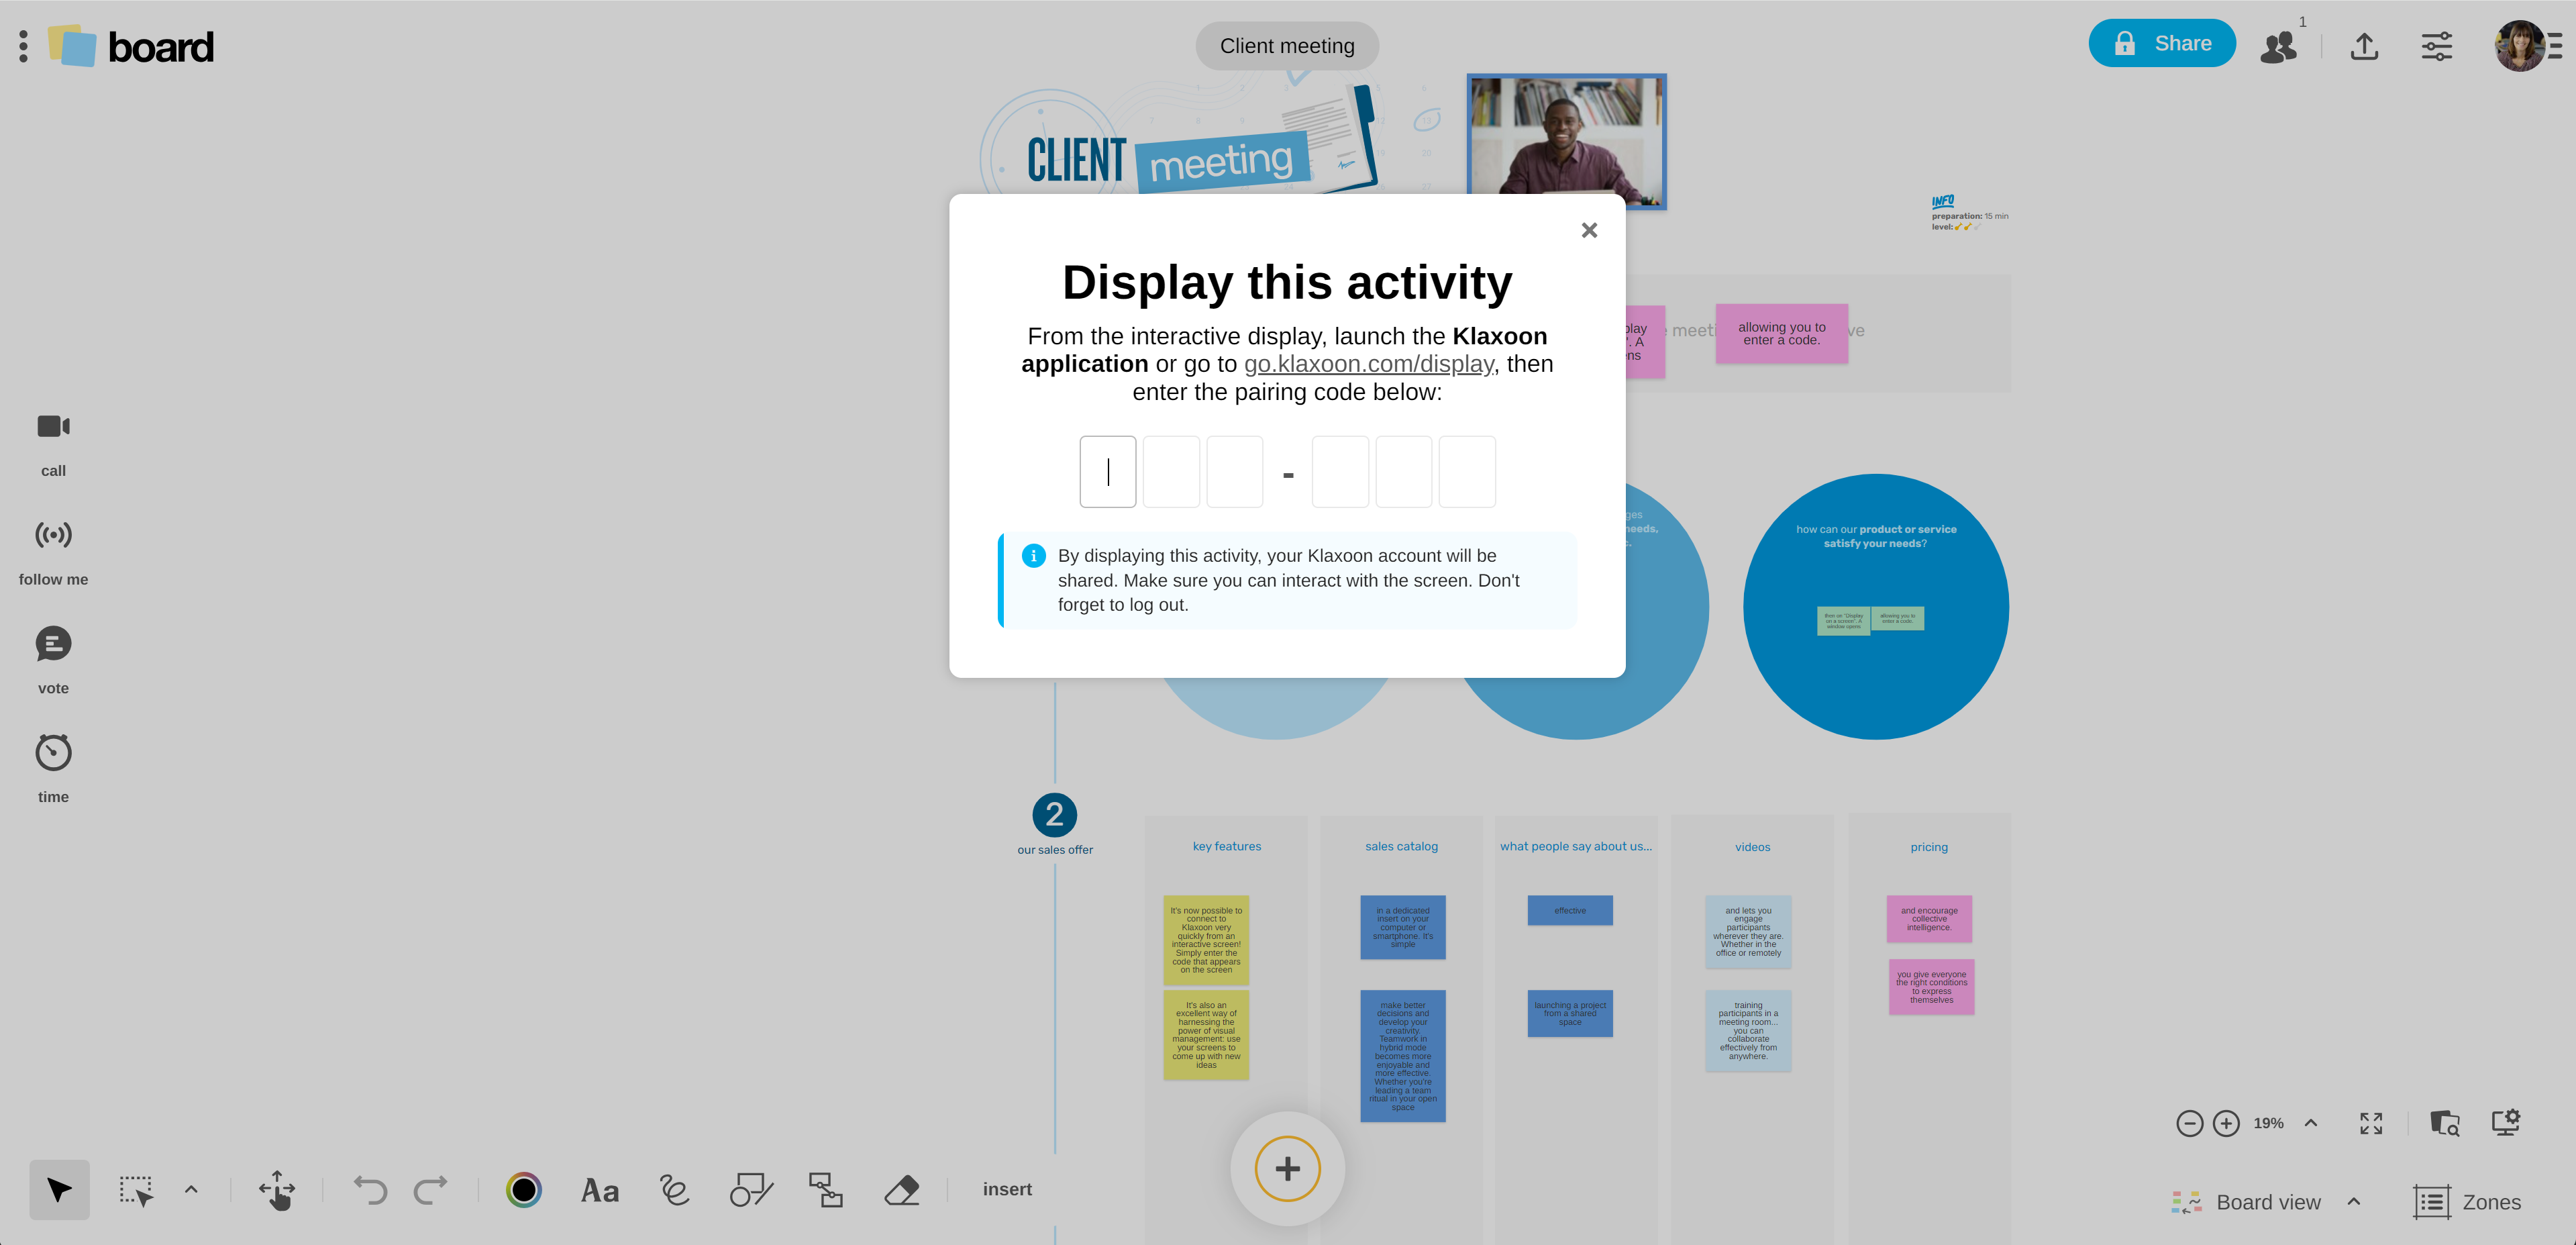2576x1245 pixels.
Task: Select the eraser tool
Action: point(901,1190)
